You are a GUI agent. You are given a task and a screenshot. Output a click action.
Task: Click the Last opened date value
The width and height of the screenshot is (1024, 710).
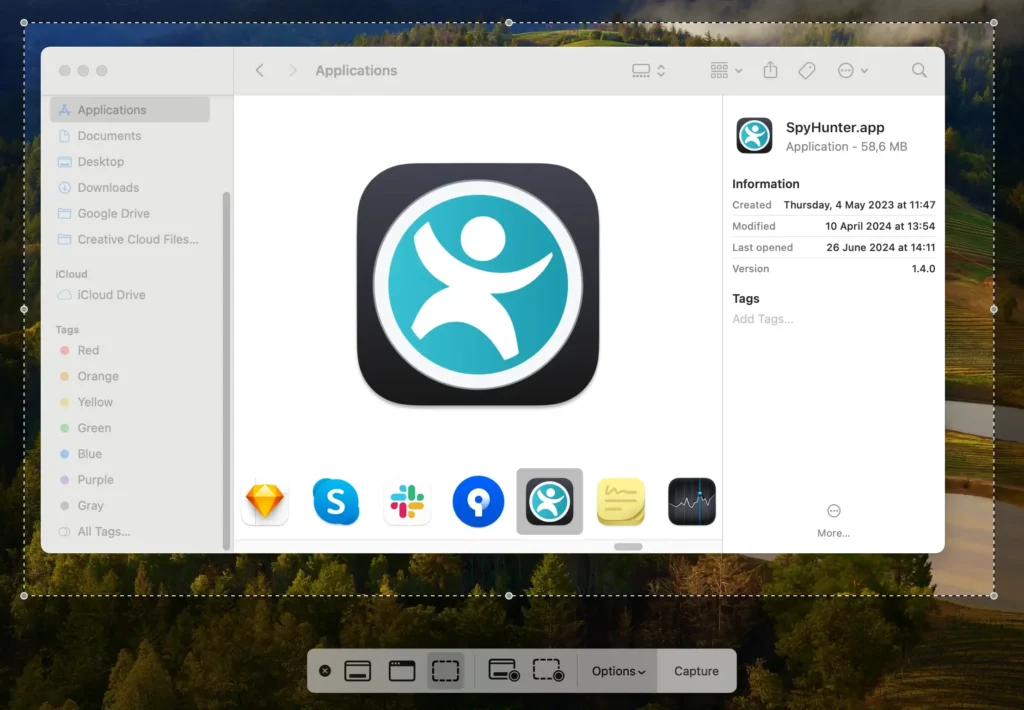pyautogui.click(x=881, y=247)
